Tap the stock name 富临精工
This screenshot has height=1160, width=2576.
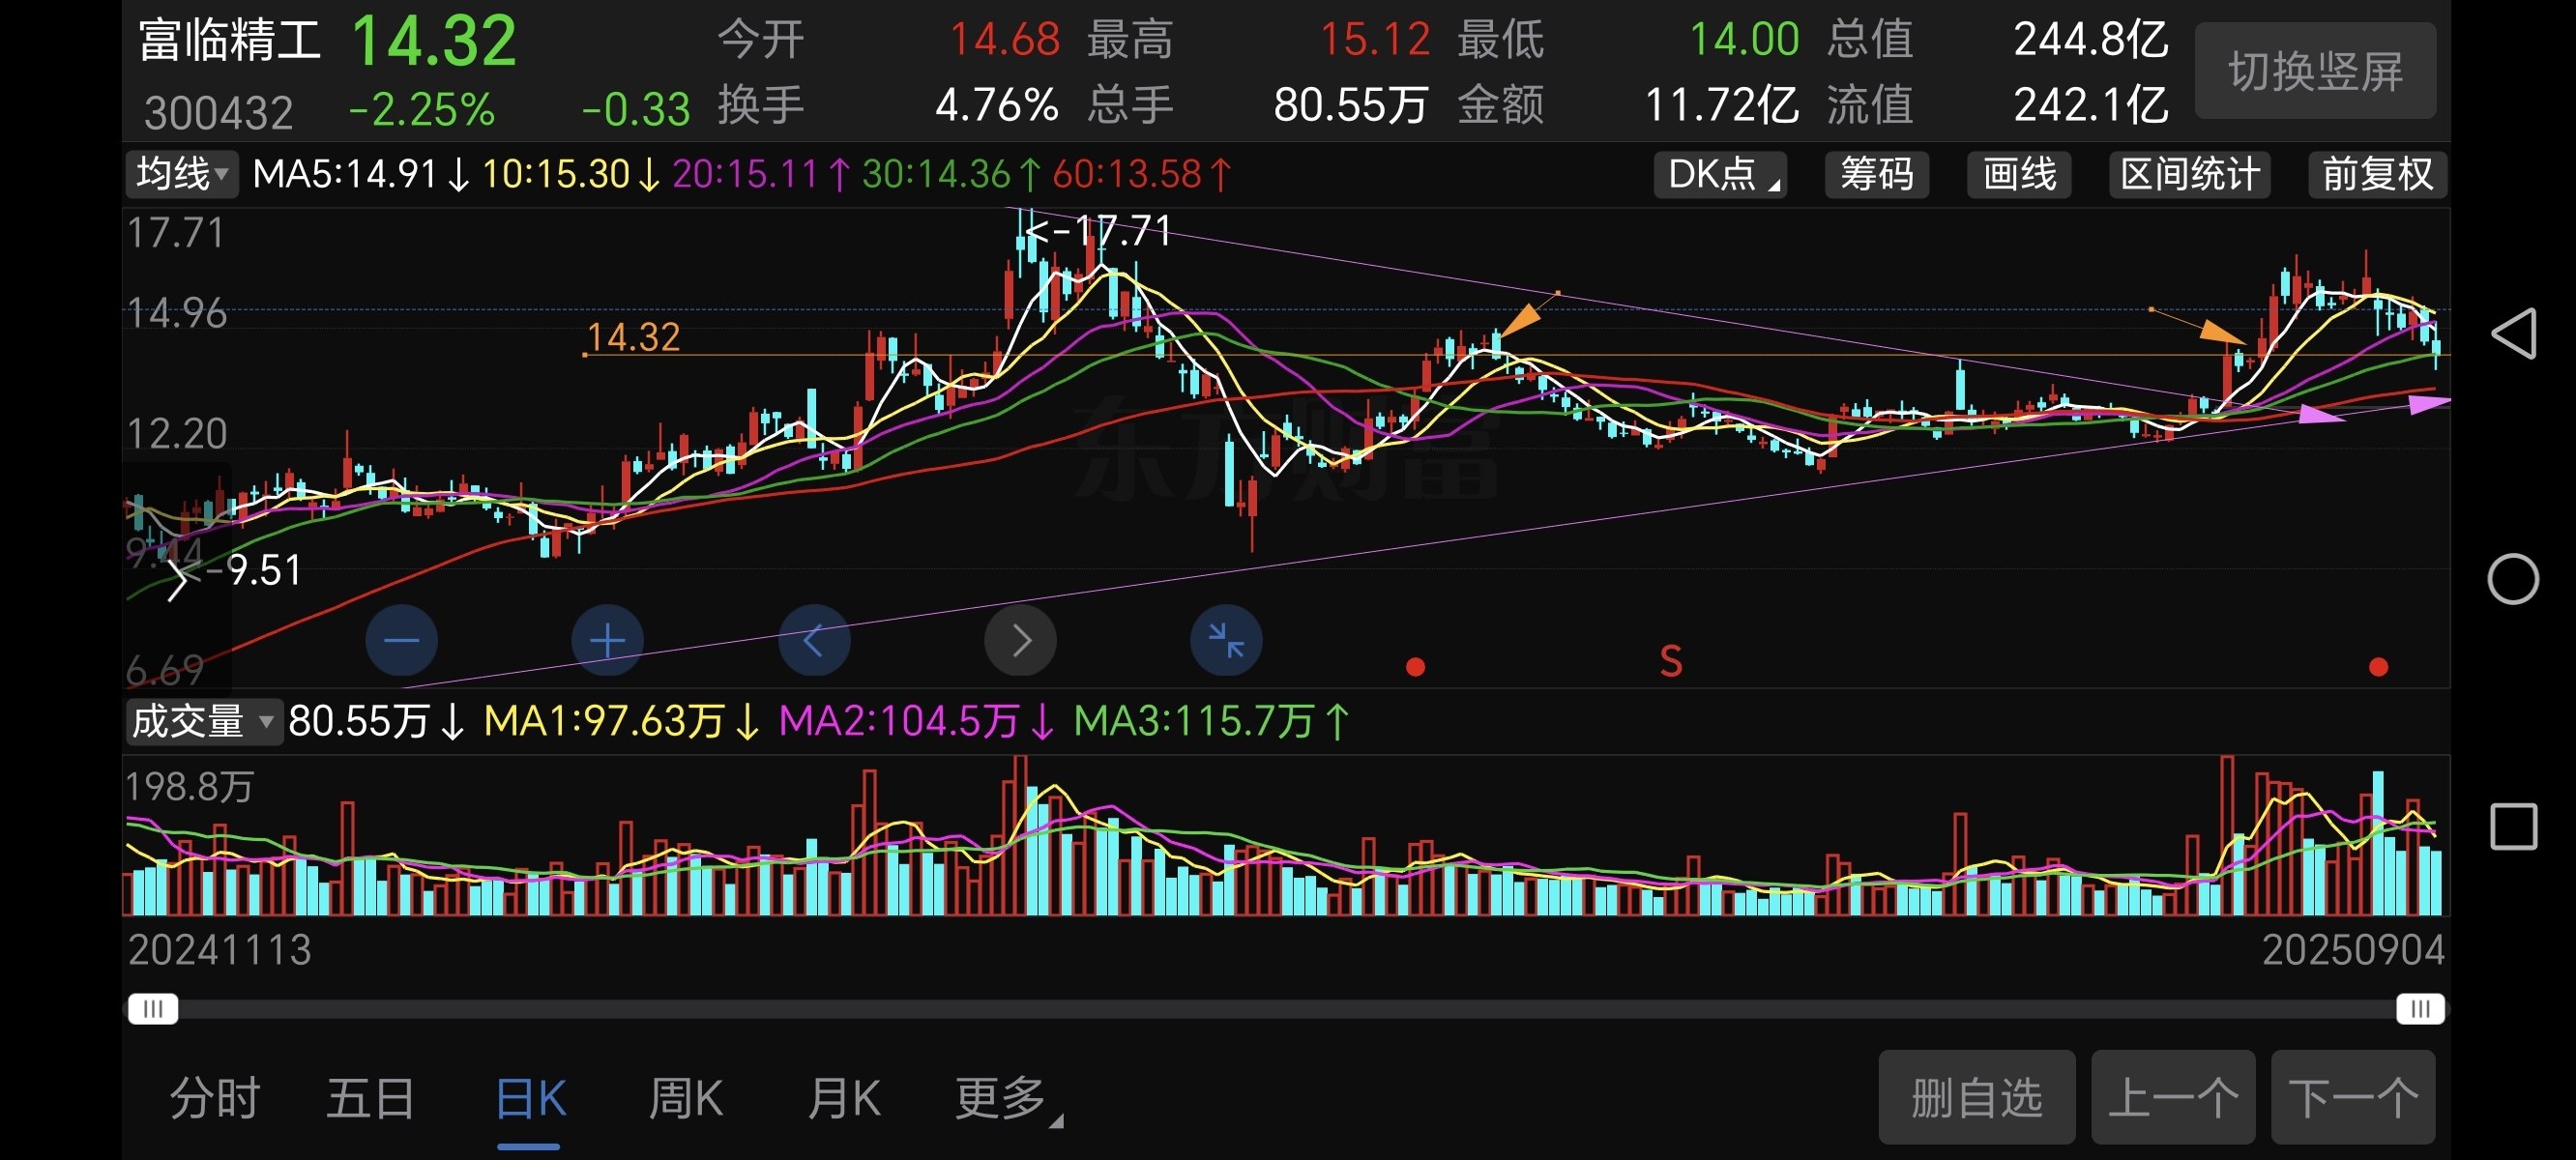[229, 42]
